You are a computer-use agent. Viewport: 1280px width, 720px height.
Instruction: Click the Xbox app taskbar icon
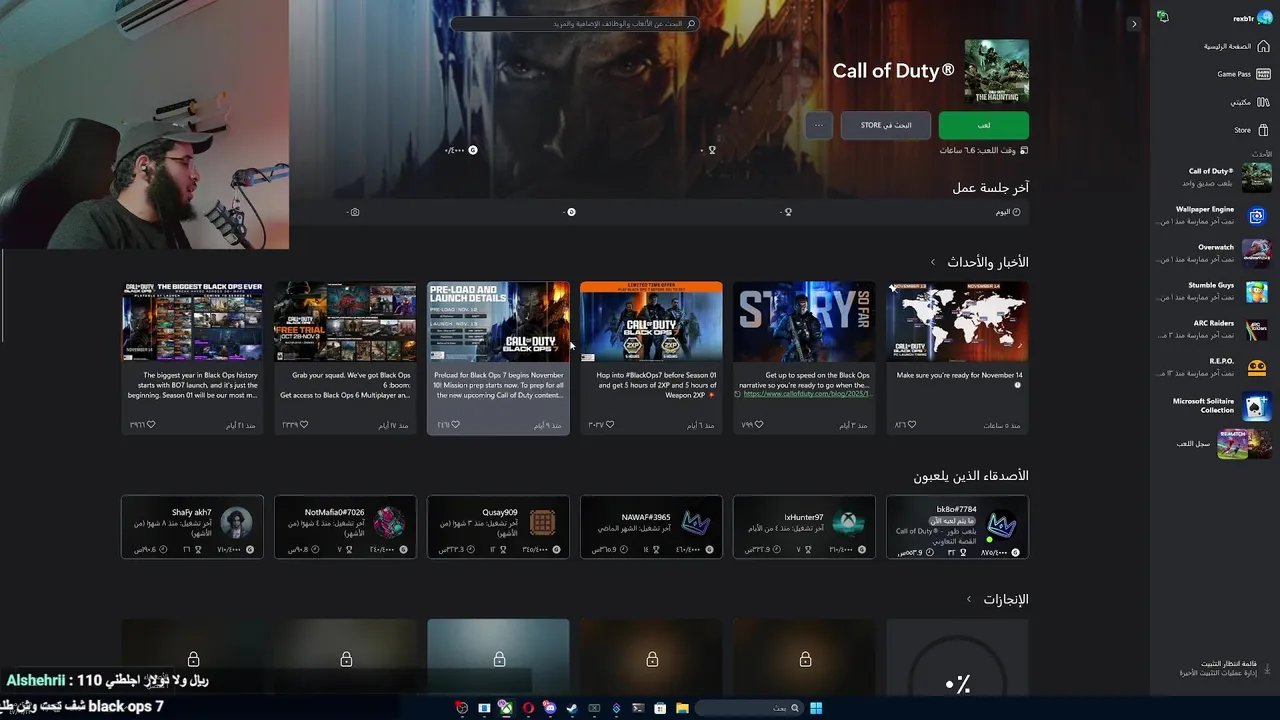(x=506, y=708)
